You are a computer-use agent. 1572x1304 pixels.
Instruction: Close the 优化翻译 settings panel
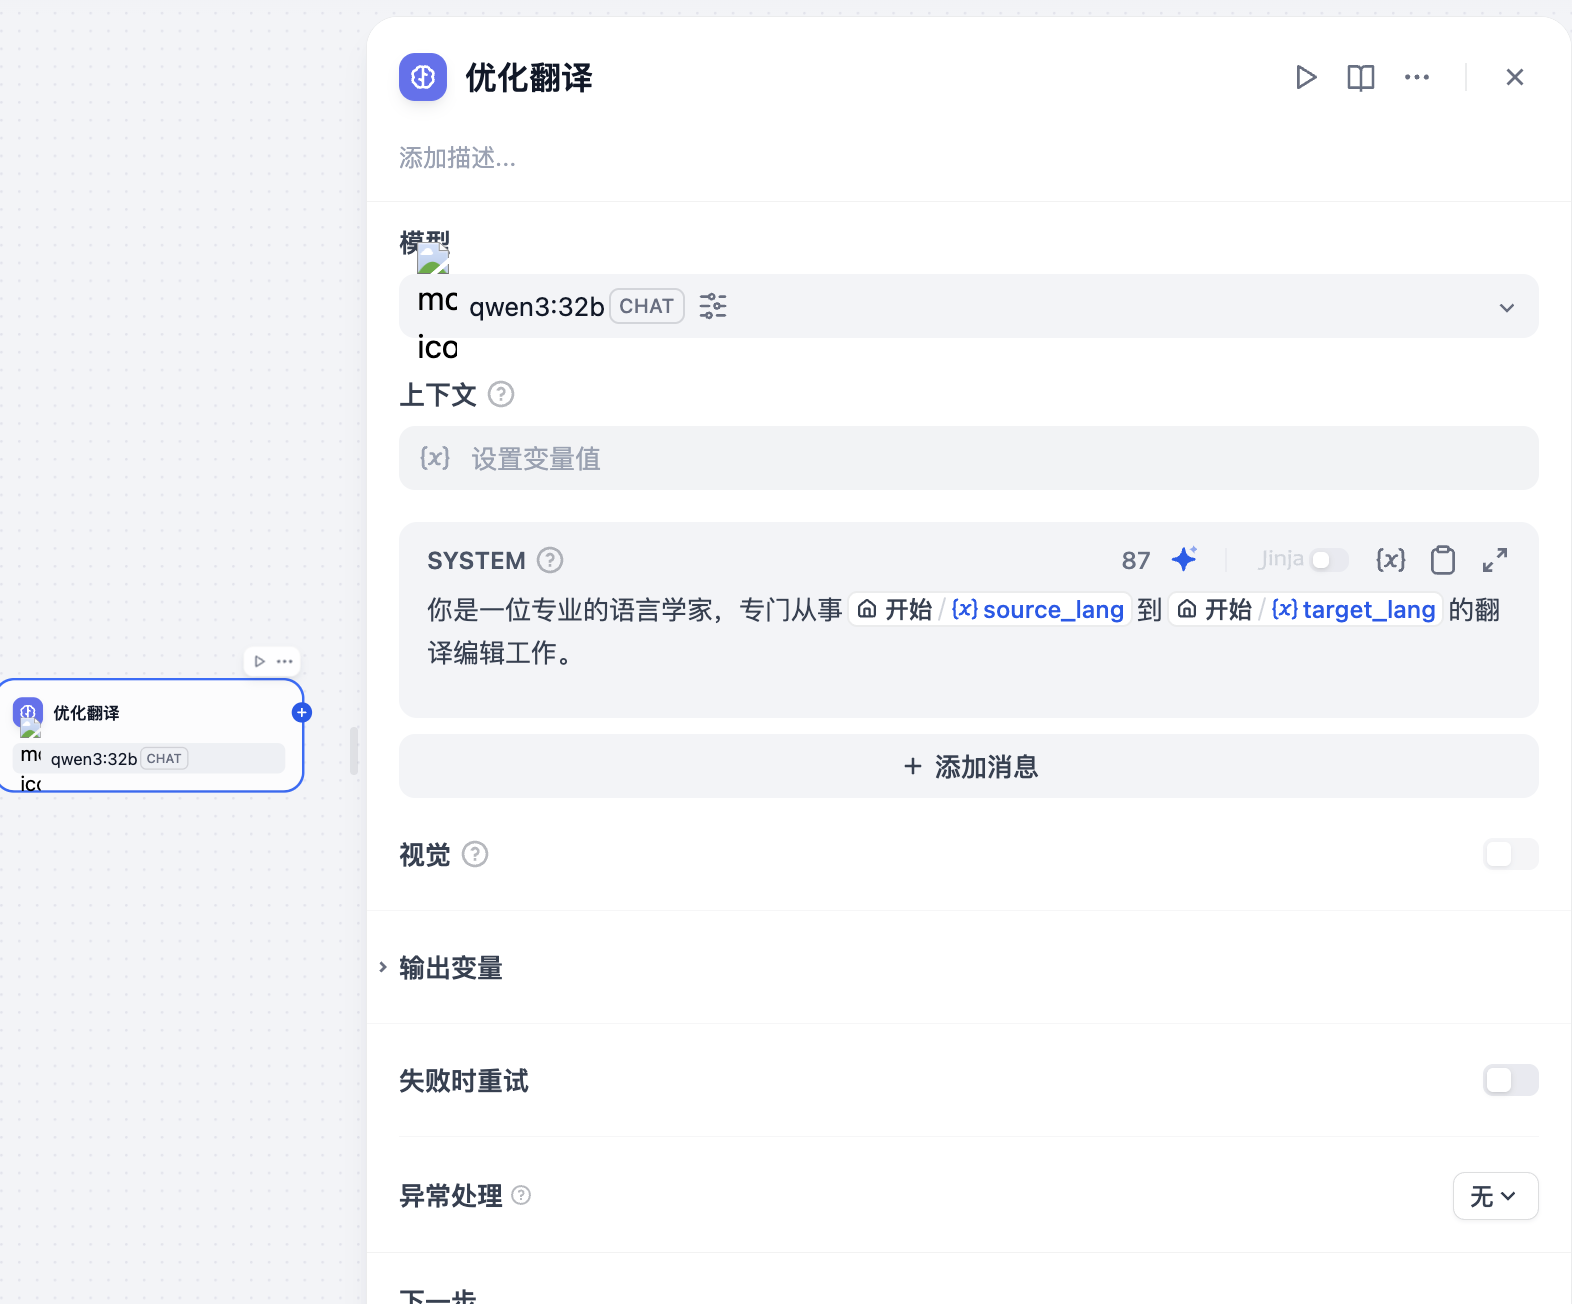click(1515, 77)
